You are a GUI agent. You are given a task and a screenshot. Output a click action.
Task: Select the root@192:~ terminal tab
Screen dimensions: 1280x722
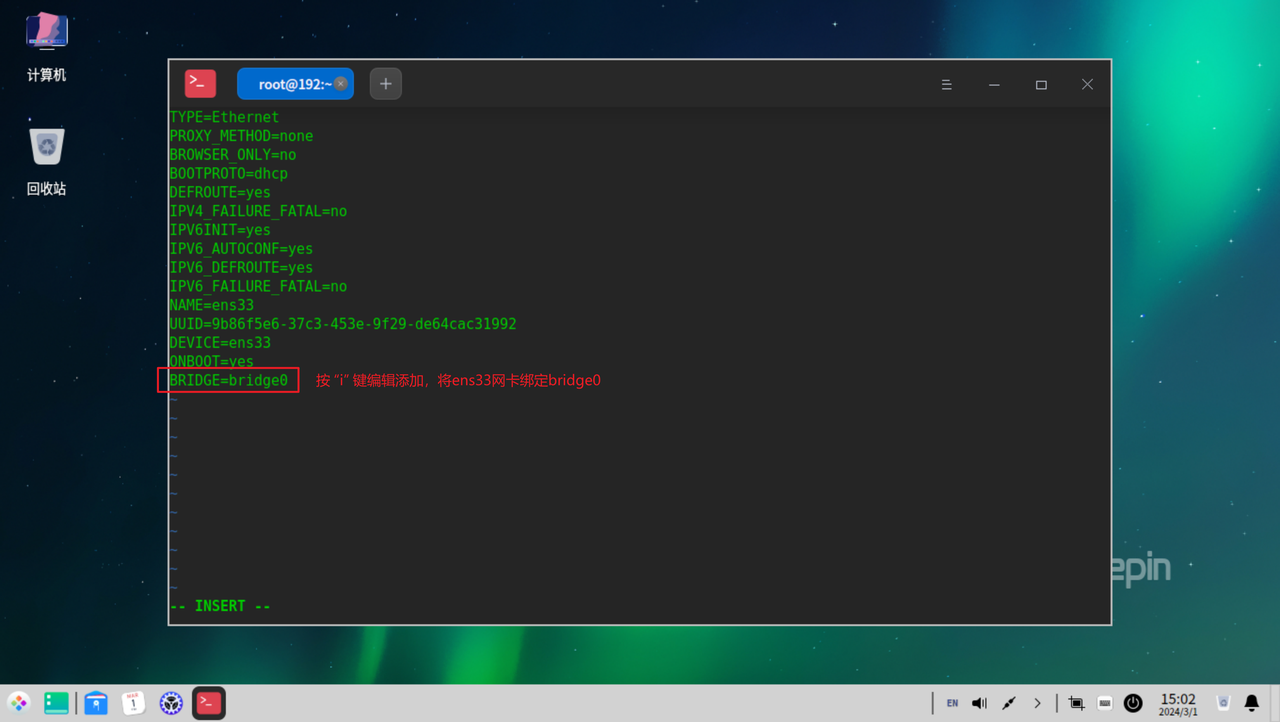coord(288,85)
